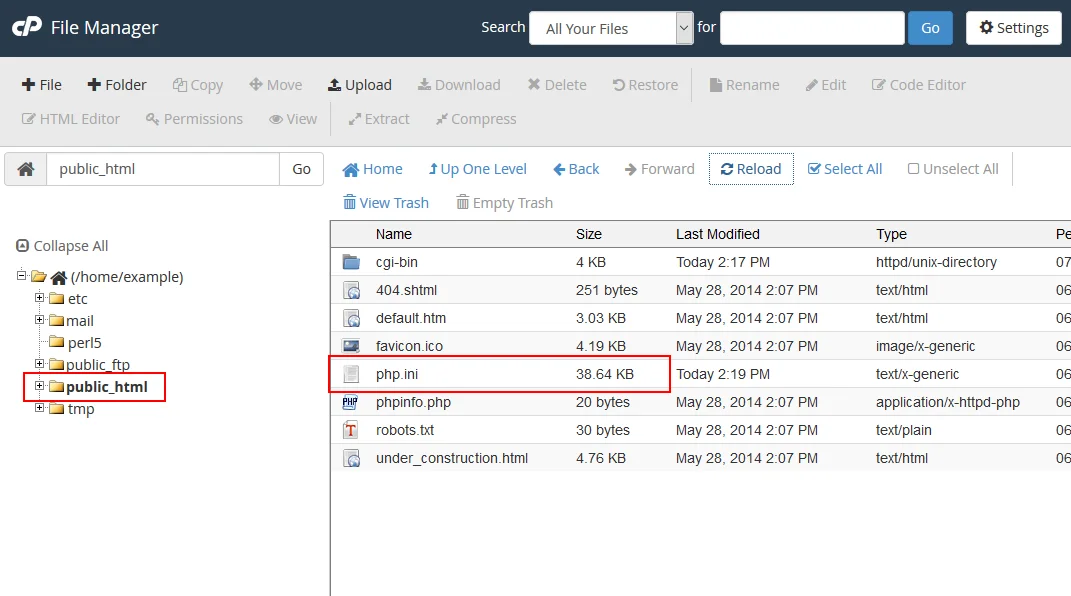1071x596 pixels.
Task: Select the phpinfo.php file icon
Action: pos(351,402)
